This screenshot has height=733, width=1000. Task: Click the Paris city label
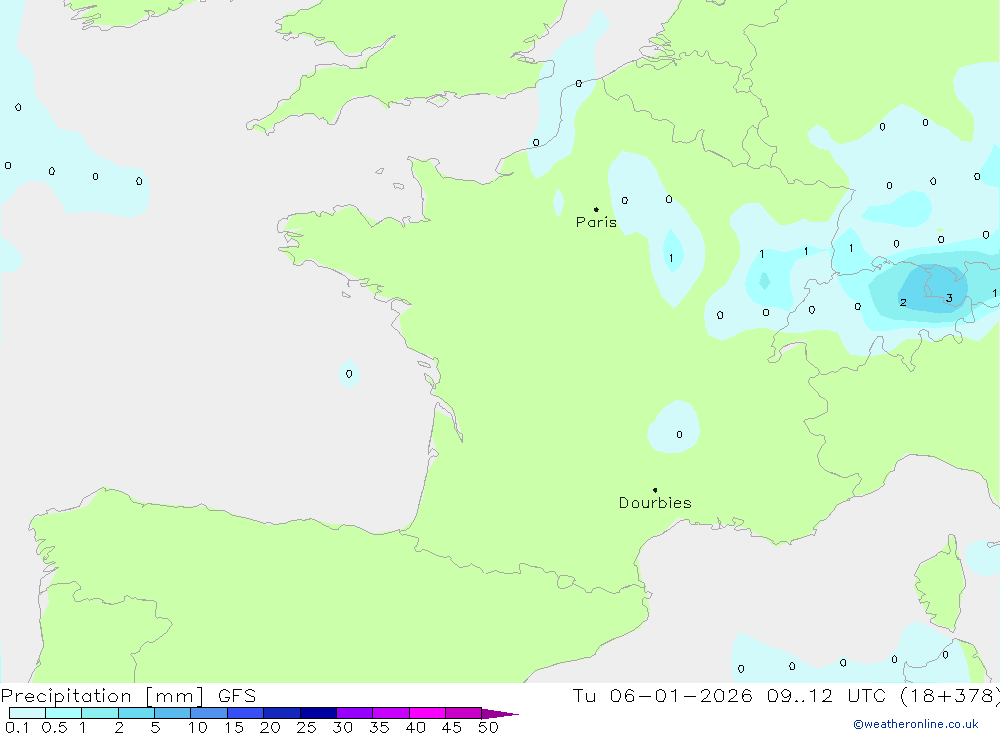596,222
